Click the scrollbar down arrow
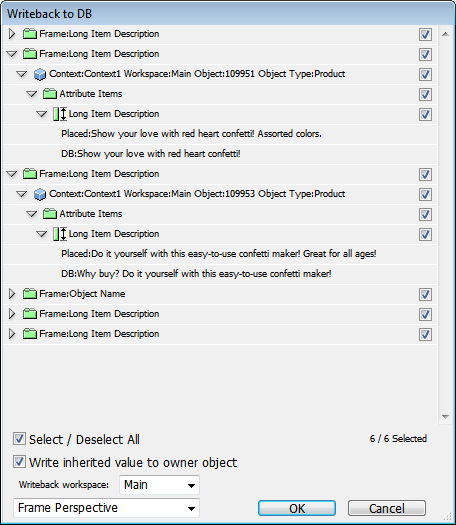This screenshot has height=525, width=456. pos(445,417)
